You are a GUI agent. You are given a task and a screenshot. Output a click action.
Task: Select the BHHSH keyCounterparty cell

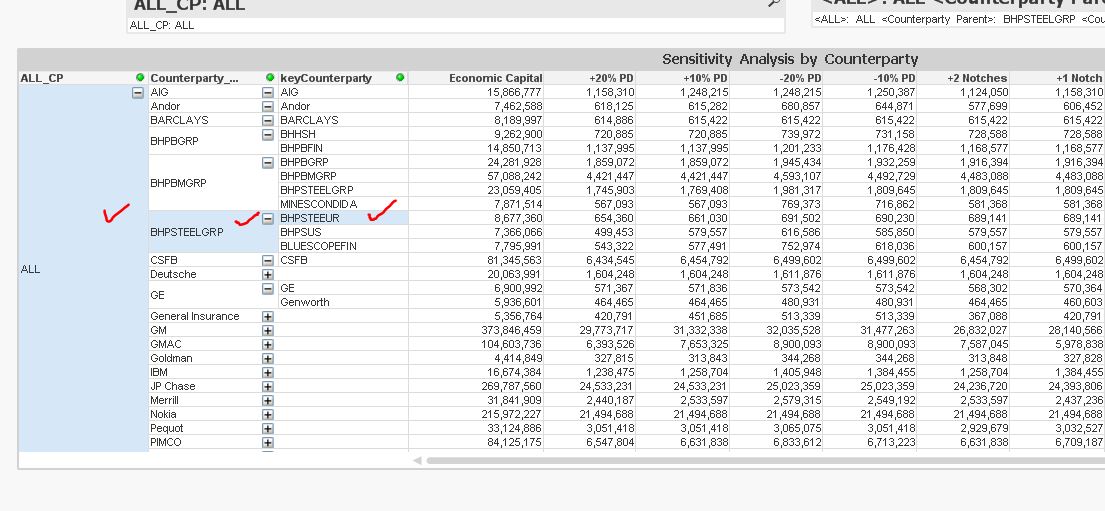343,135
